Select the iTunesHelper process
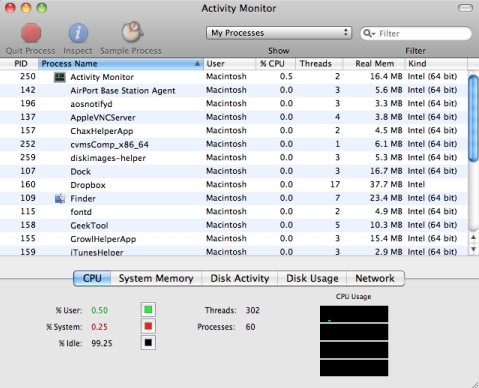This screenshot has height=388, width=479. pyautogui.click(x=234, y=251)
